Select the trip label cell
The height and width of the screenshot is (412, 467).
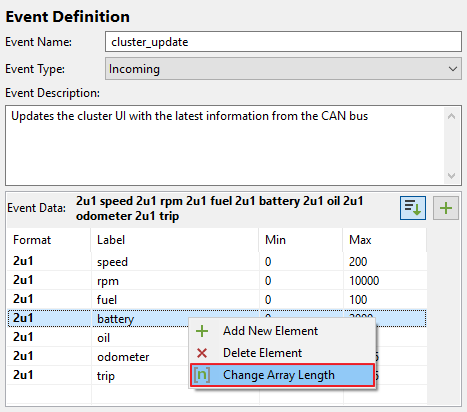point(140,376)
